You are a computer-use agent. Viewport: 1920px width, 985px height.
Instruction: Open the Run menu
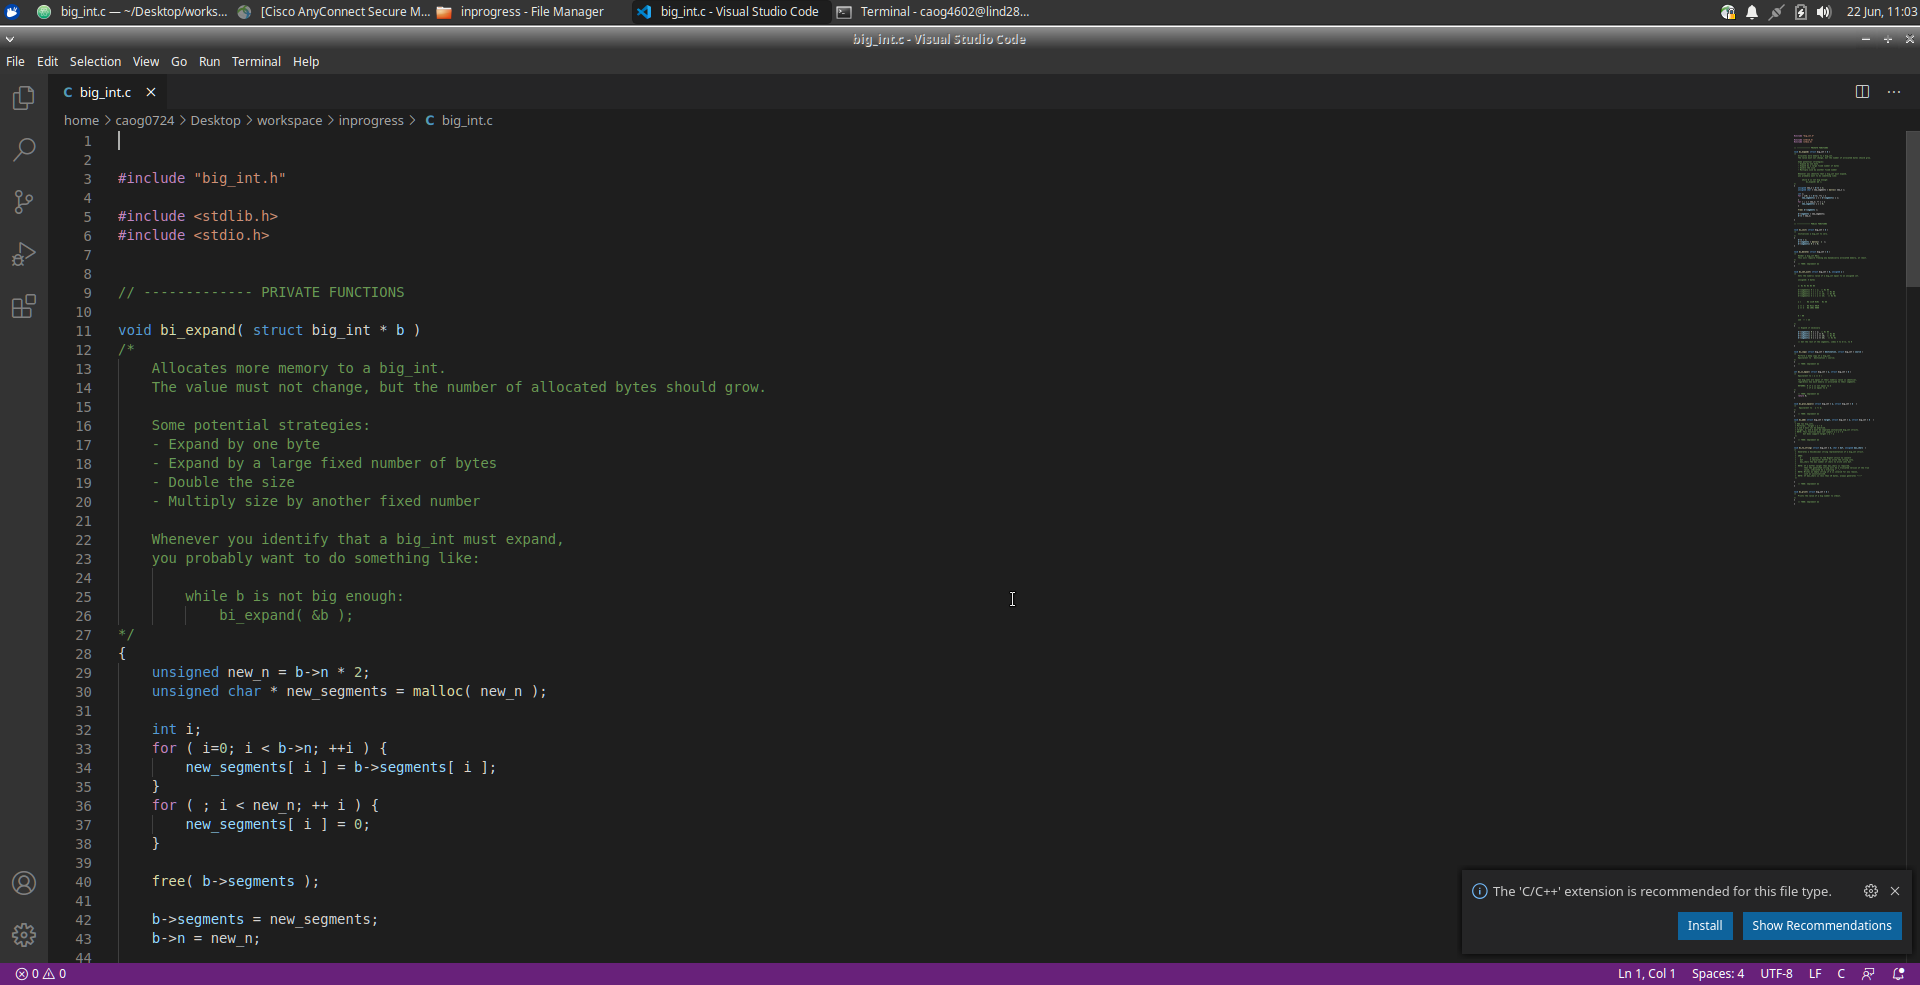[209, 62]
